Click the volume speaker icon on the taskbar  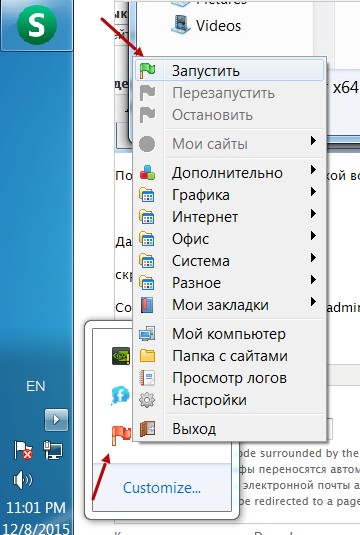pos(23,480)
